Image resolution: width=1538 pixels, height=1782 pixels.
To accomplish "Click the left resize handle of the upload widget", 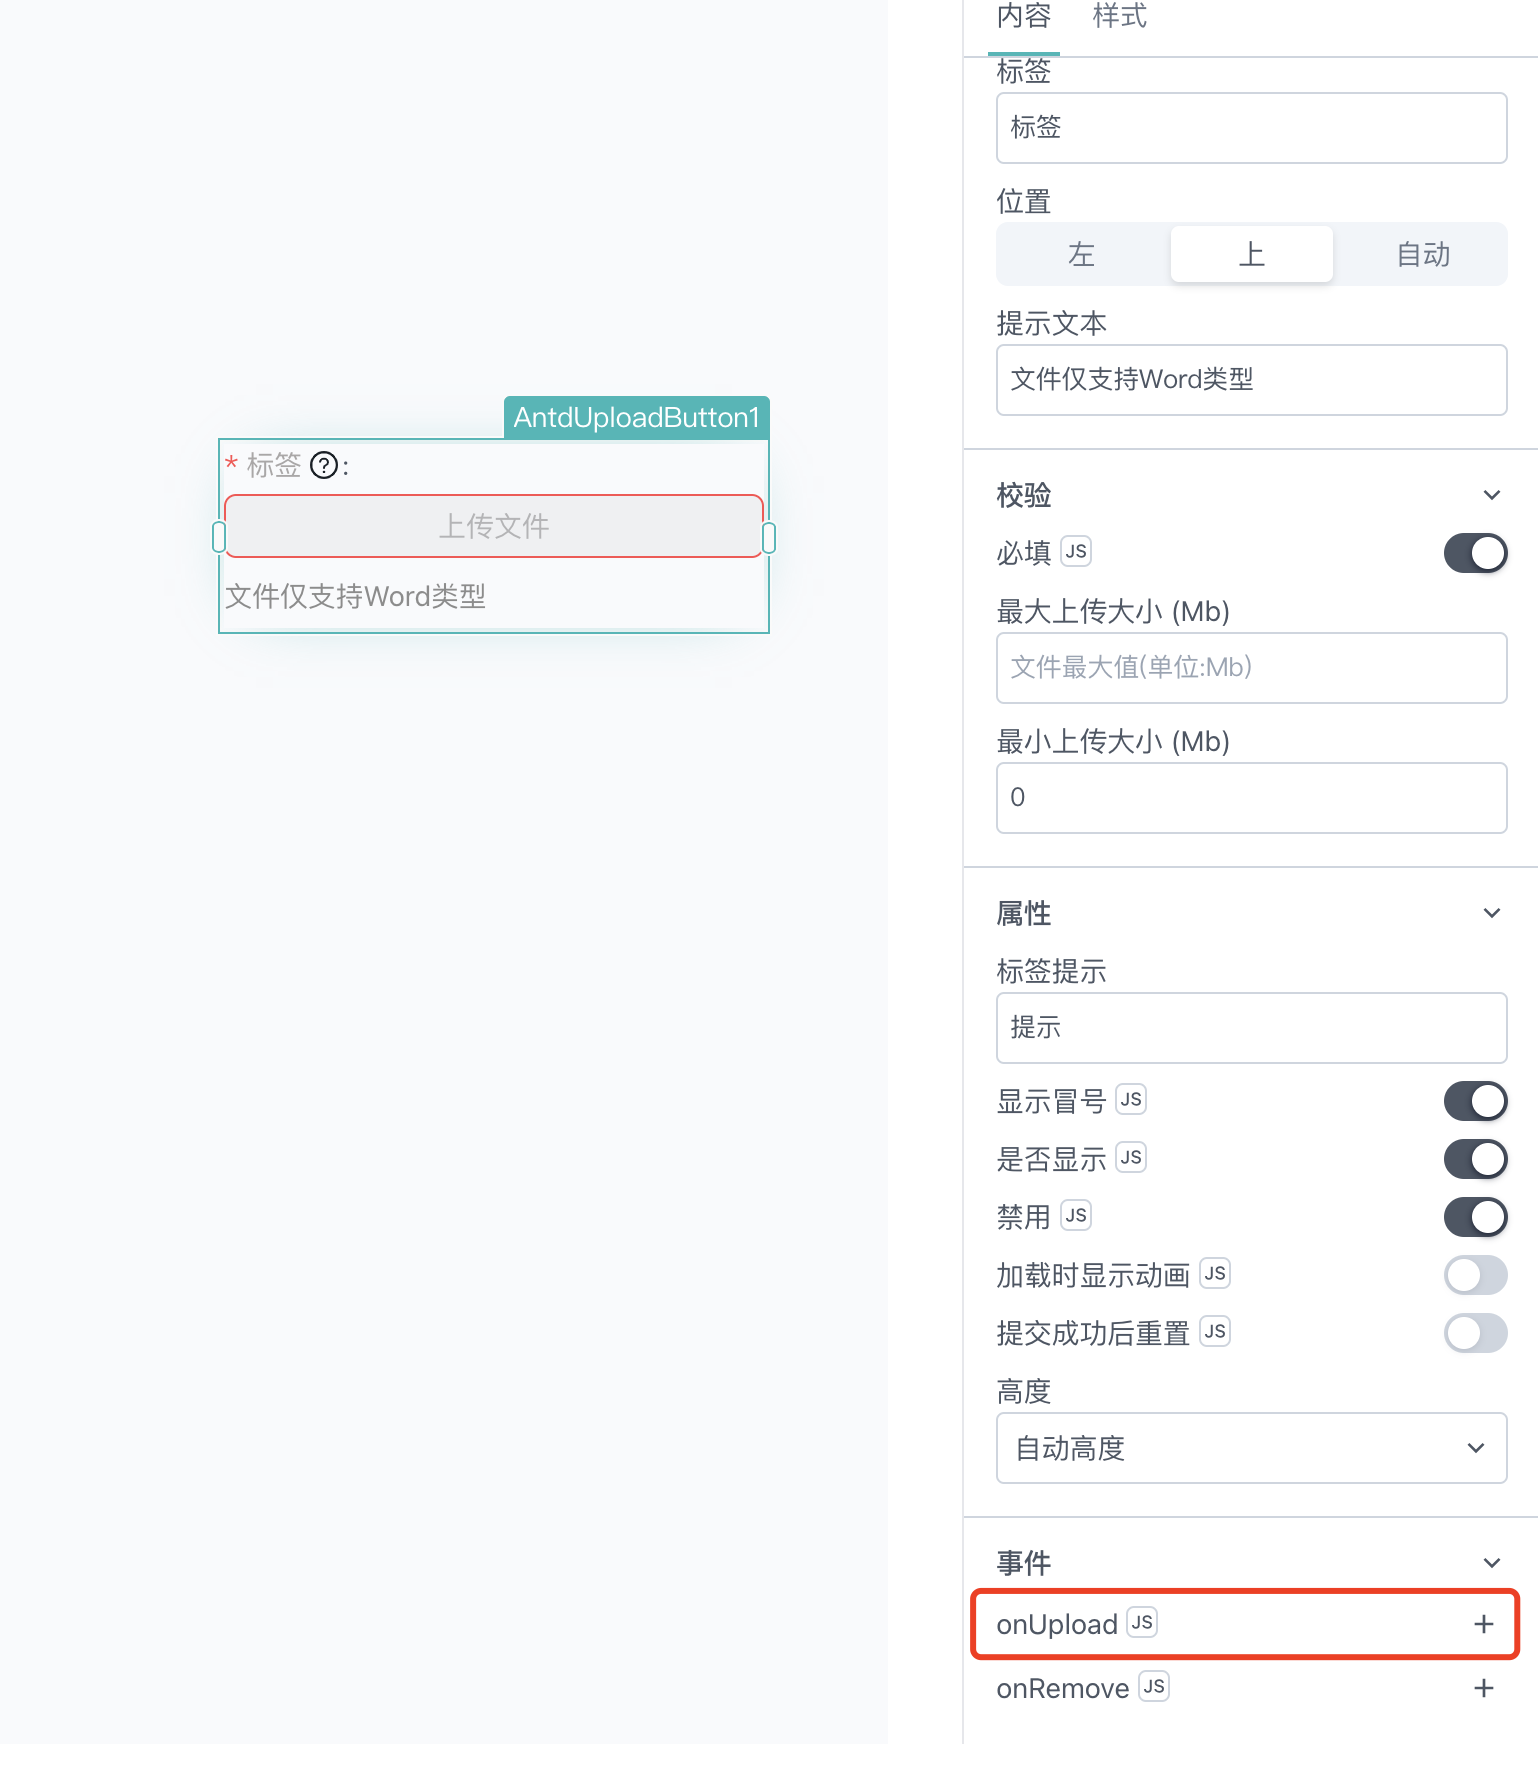I will click(219, 537).
